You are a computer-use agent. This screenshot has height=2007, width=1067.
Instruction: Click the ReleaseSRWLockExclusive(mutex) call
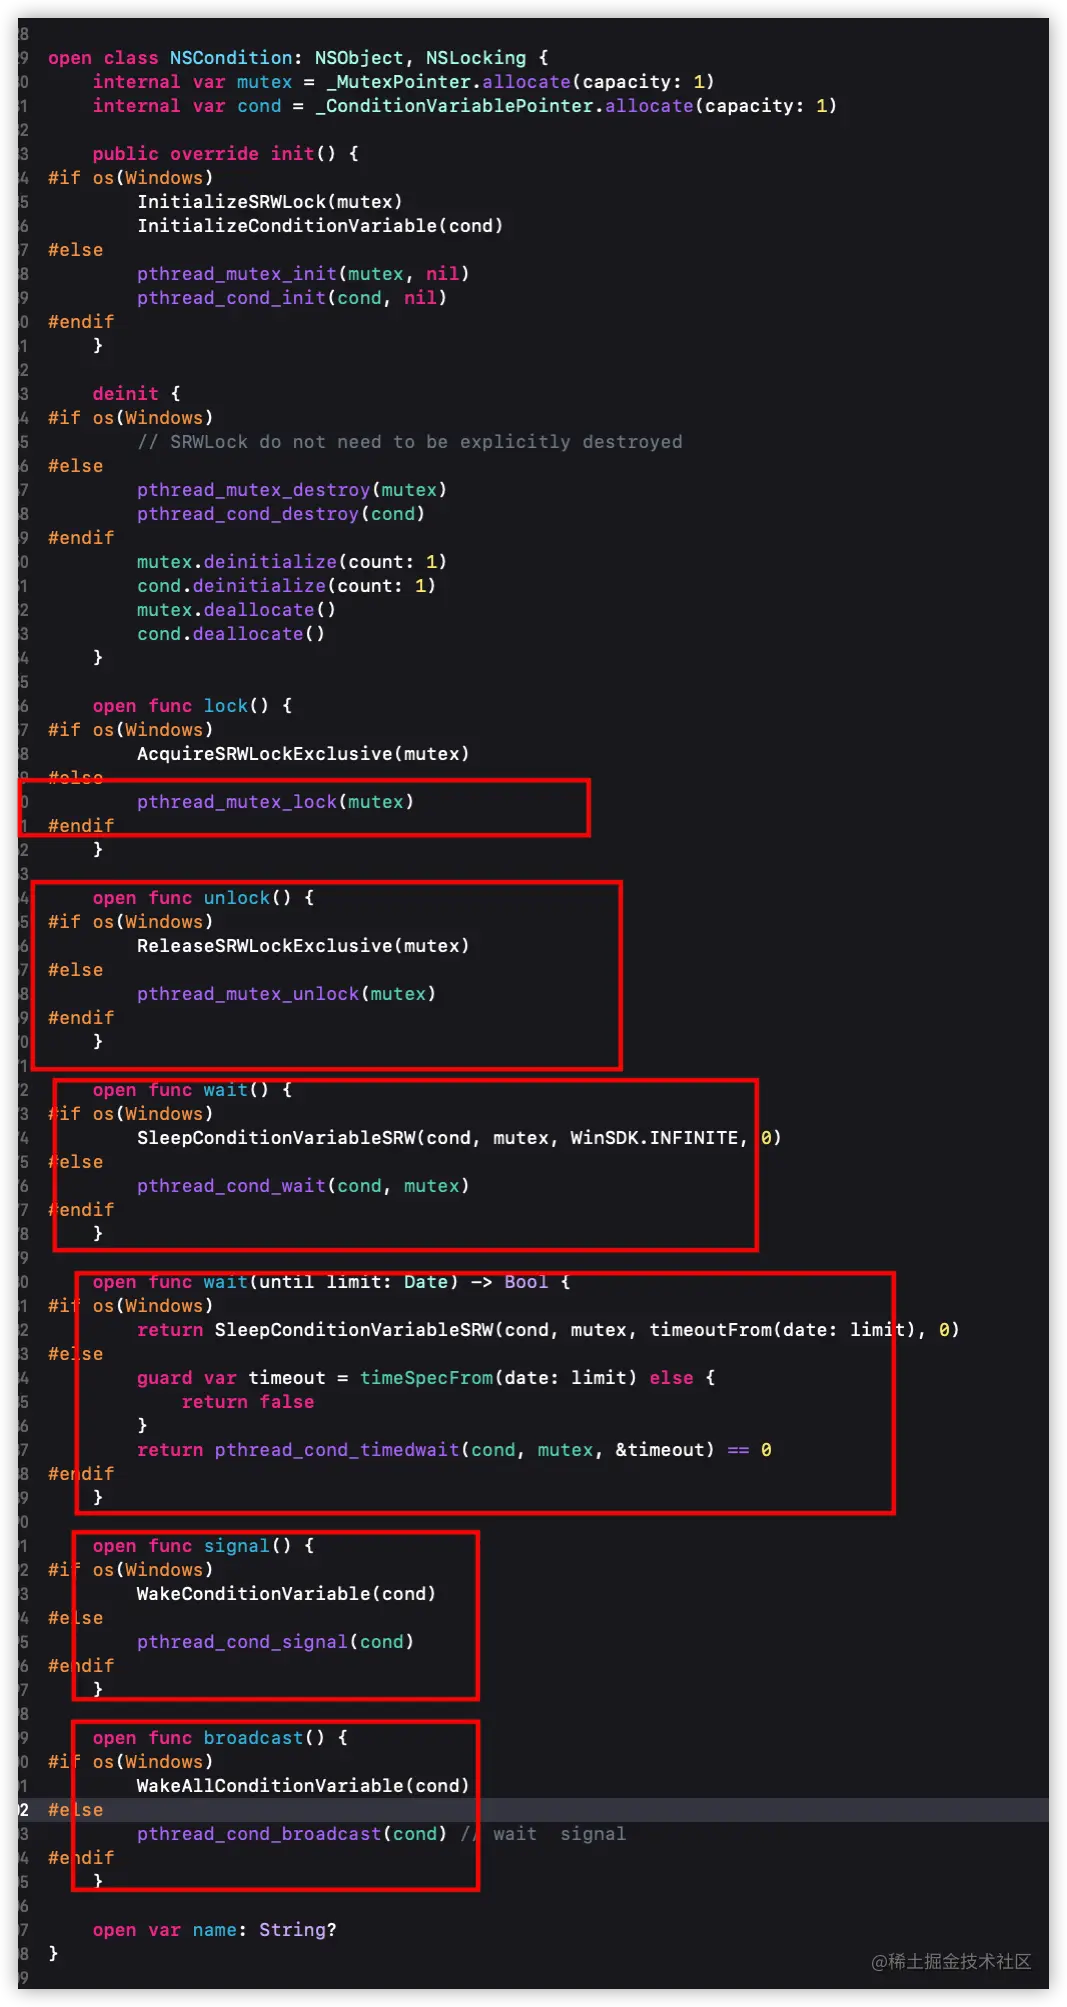[303, 946]
